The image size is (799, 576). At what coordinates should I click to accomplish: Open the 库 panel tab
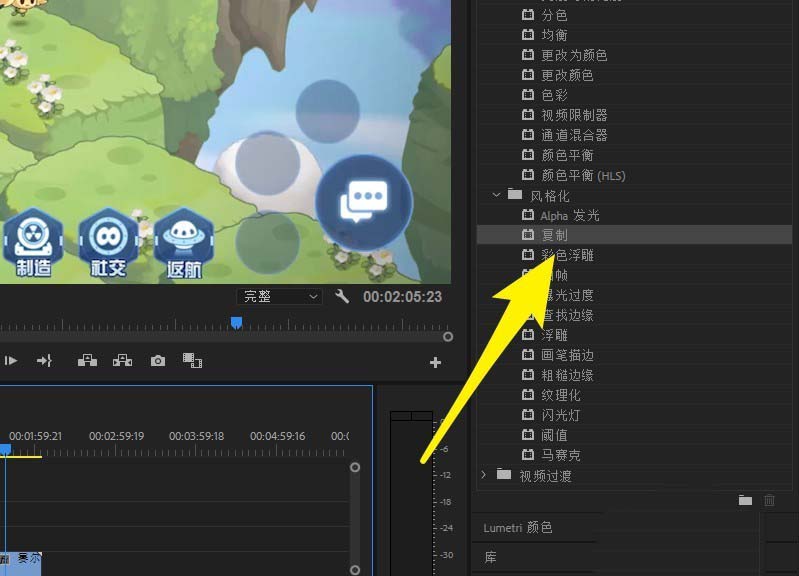[x=490, y=557]
